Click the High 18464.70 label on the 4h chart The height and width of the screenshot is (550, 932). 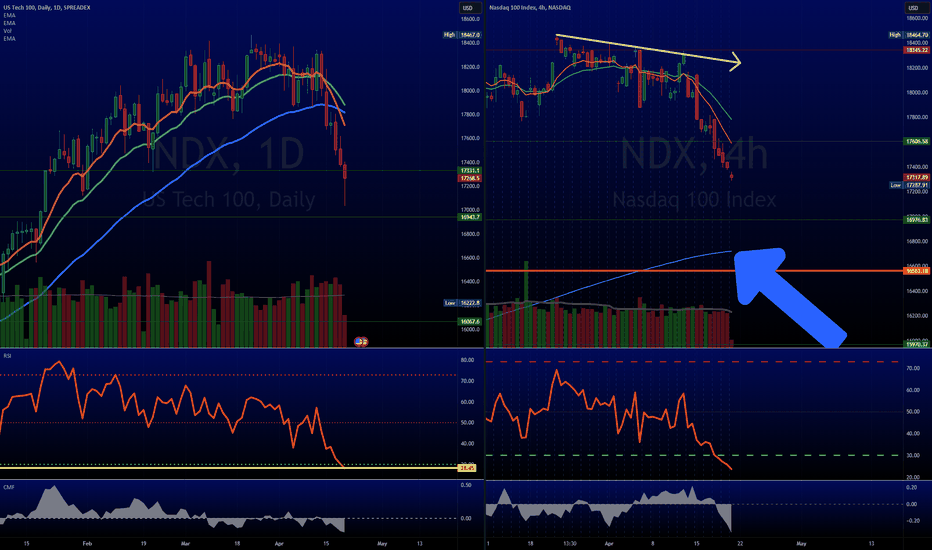[908, 35]
